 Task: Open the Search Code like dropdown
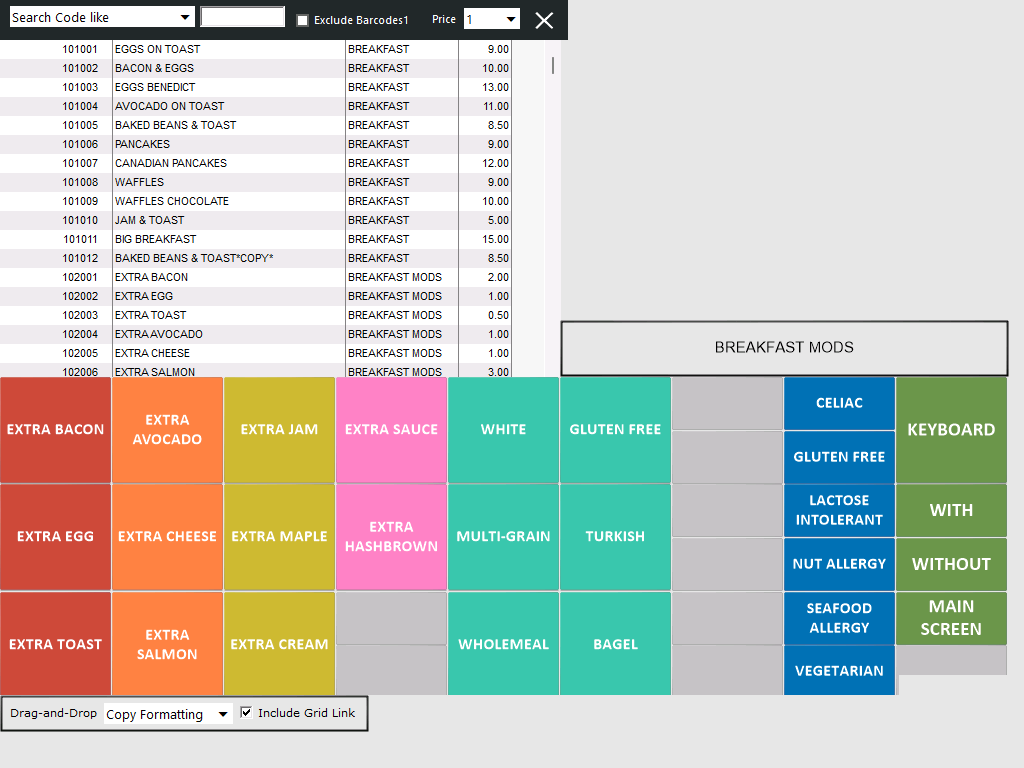coord(102,18)
